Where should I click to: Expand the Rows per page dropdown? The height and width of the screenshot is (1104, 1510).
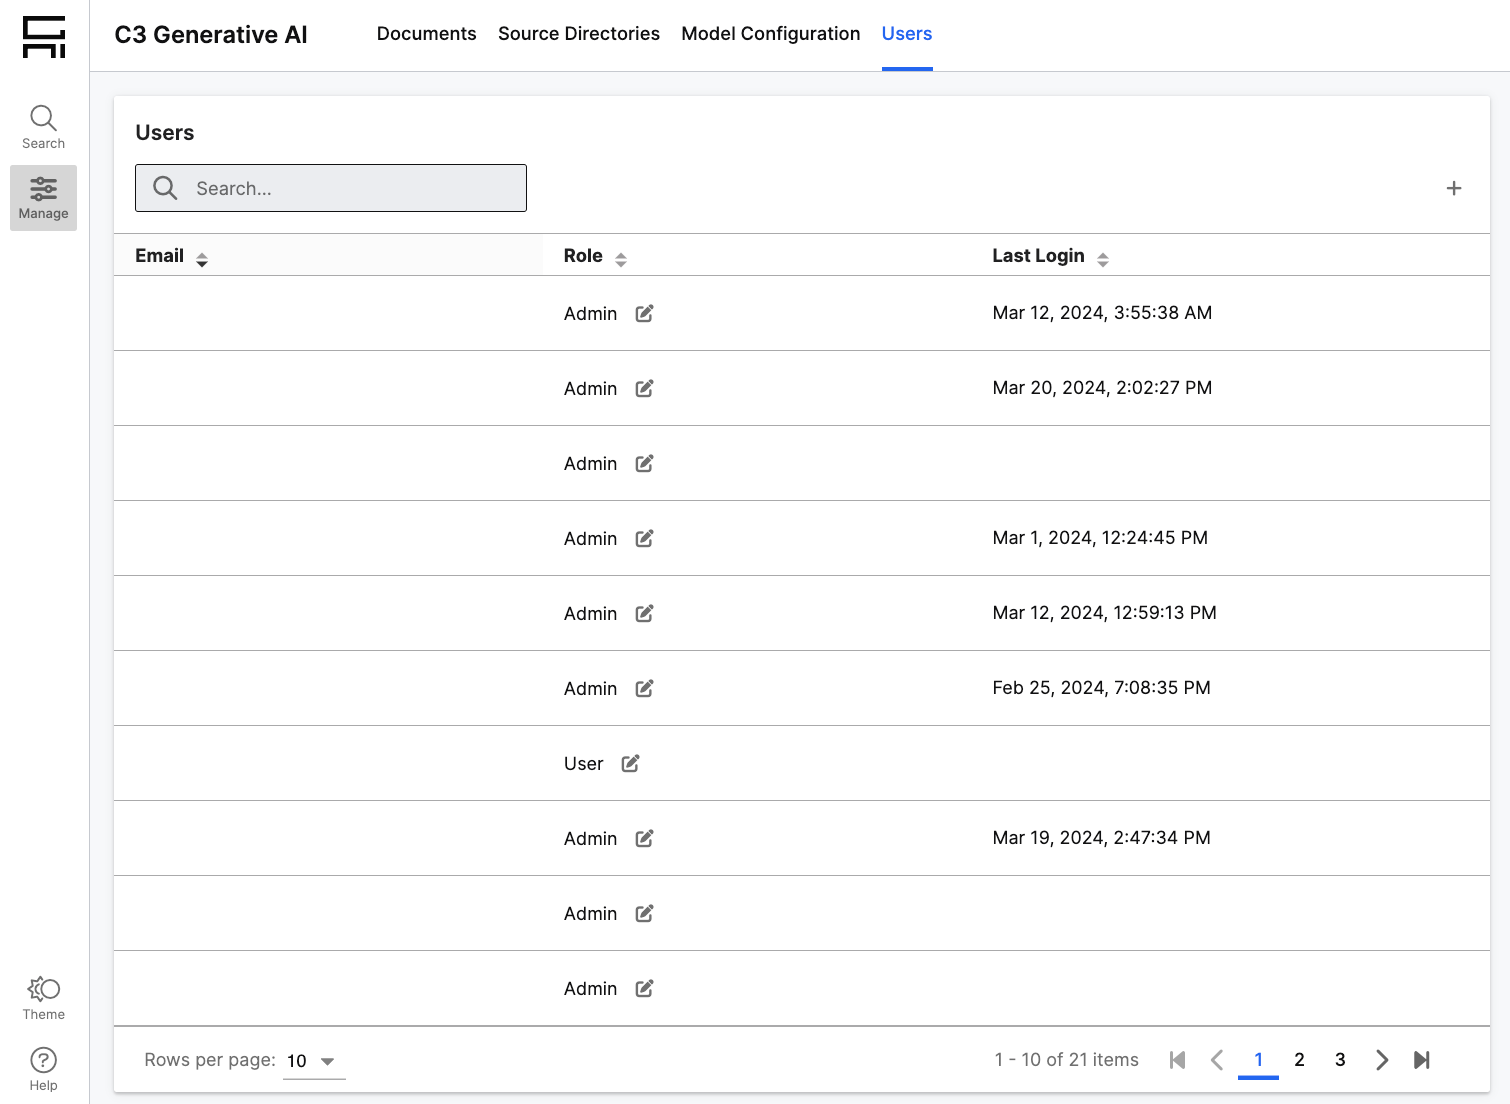coord(313,1061)
